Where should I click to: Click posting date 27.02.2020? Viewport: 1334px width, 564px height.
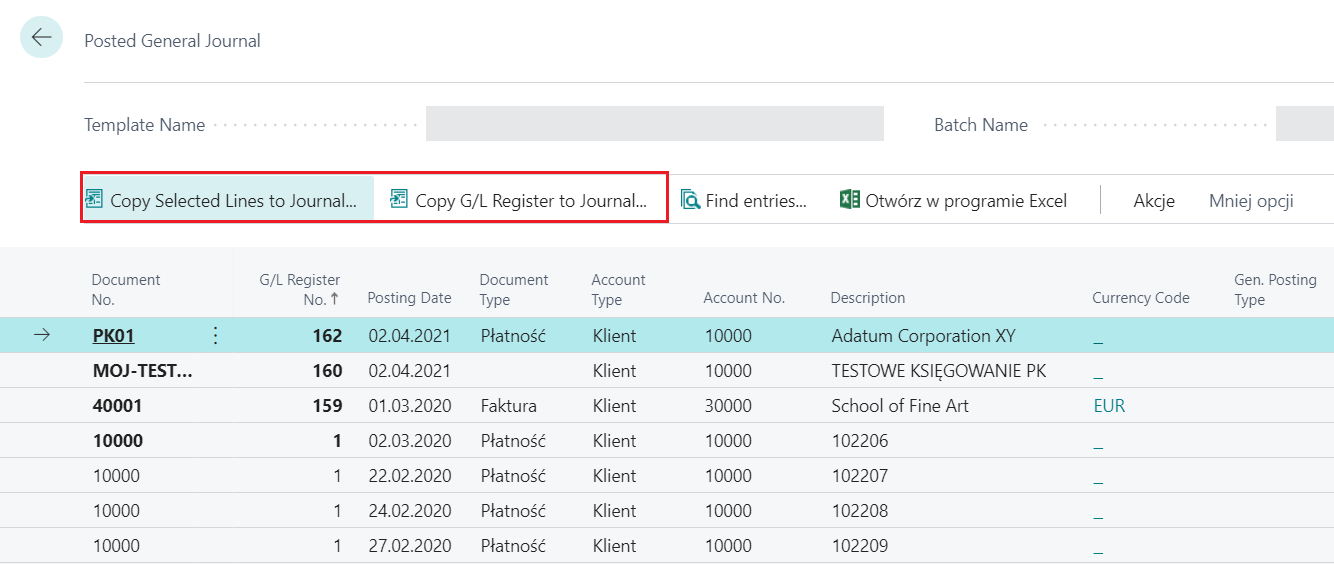[409, 546]
